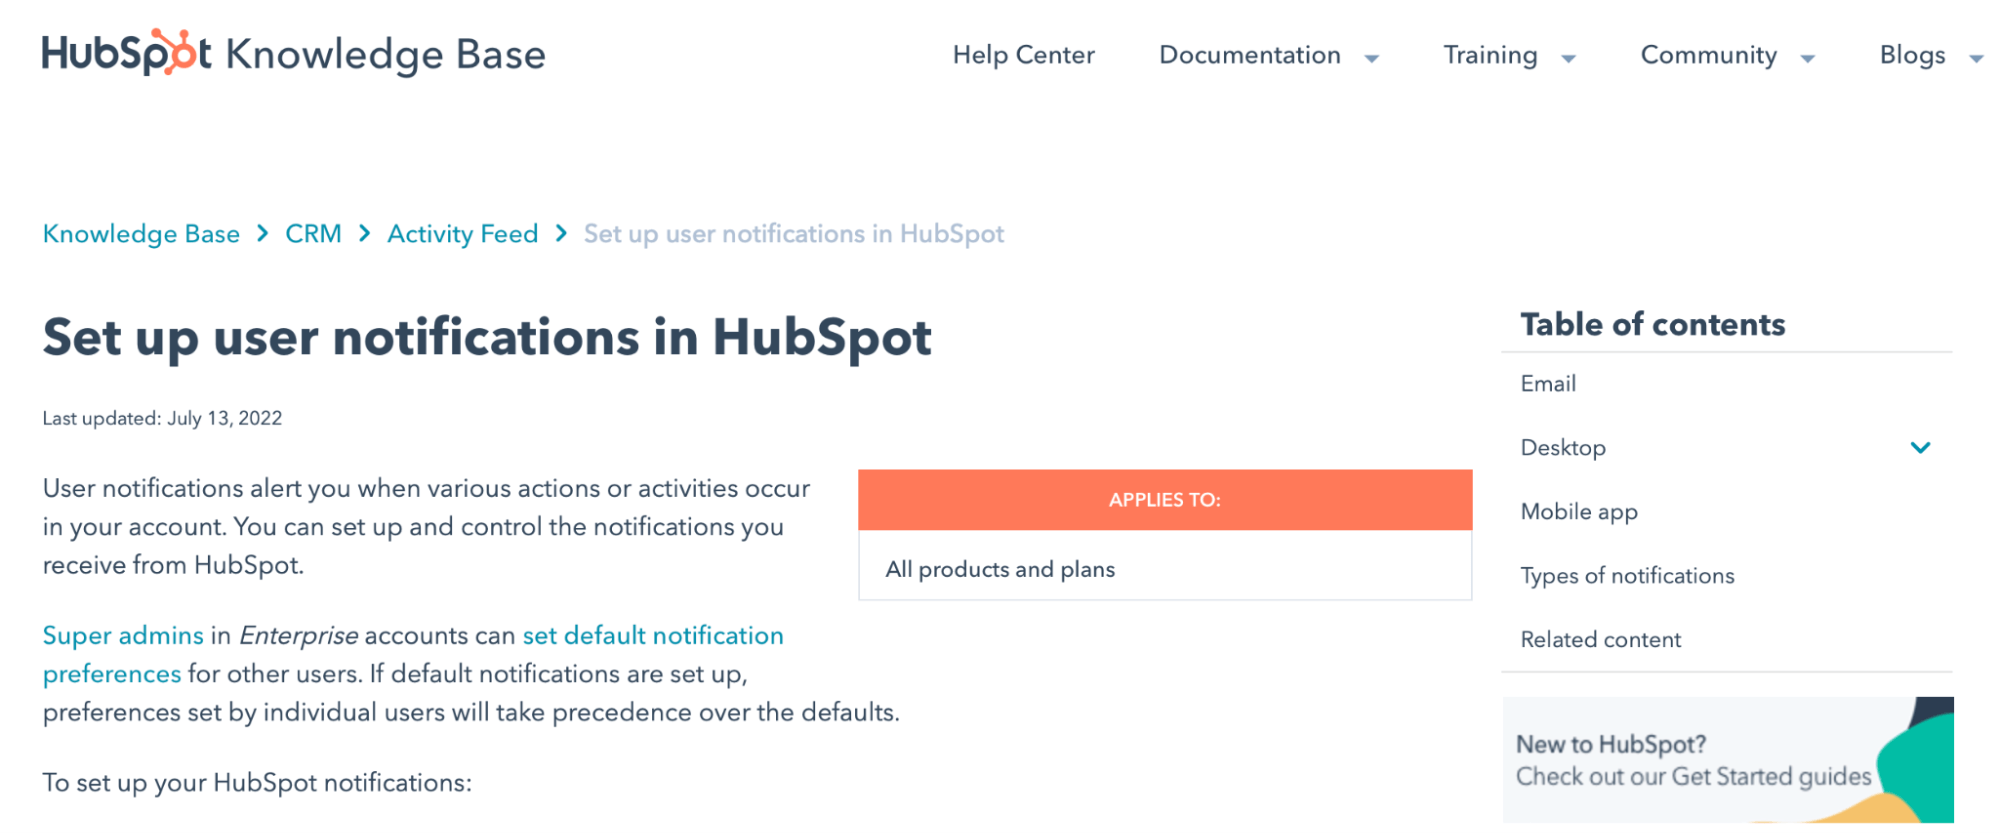Go to Types of notifications section
Image resolution: width=1999 pixels, height=834 pixels.
pos(1627,576)
